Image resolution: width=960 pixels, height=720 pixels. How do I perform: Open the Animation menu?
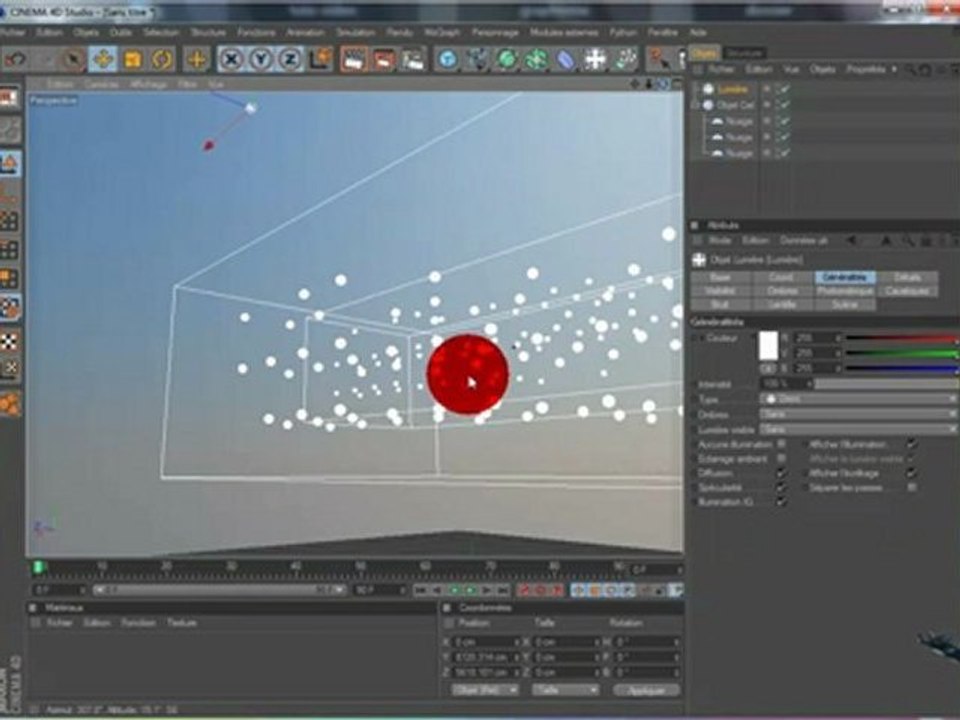[306, 32]
